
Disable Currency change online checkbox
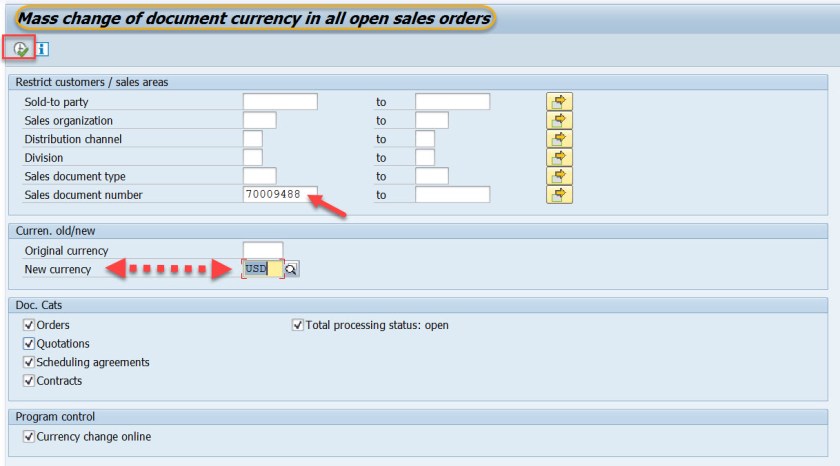point(29,437)
